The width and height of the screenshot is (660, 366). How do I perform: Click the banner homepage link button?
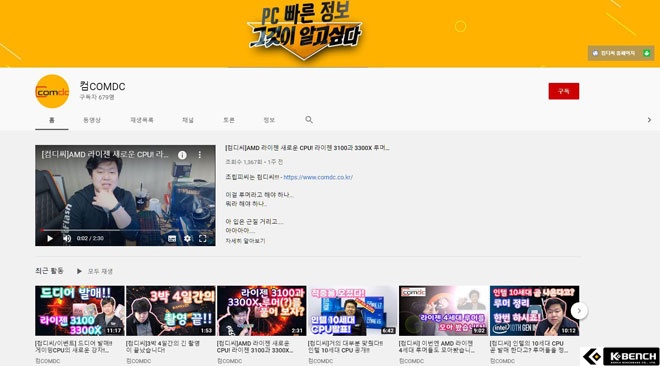coord(621,53)
